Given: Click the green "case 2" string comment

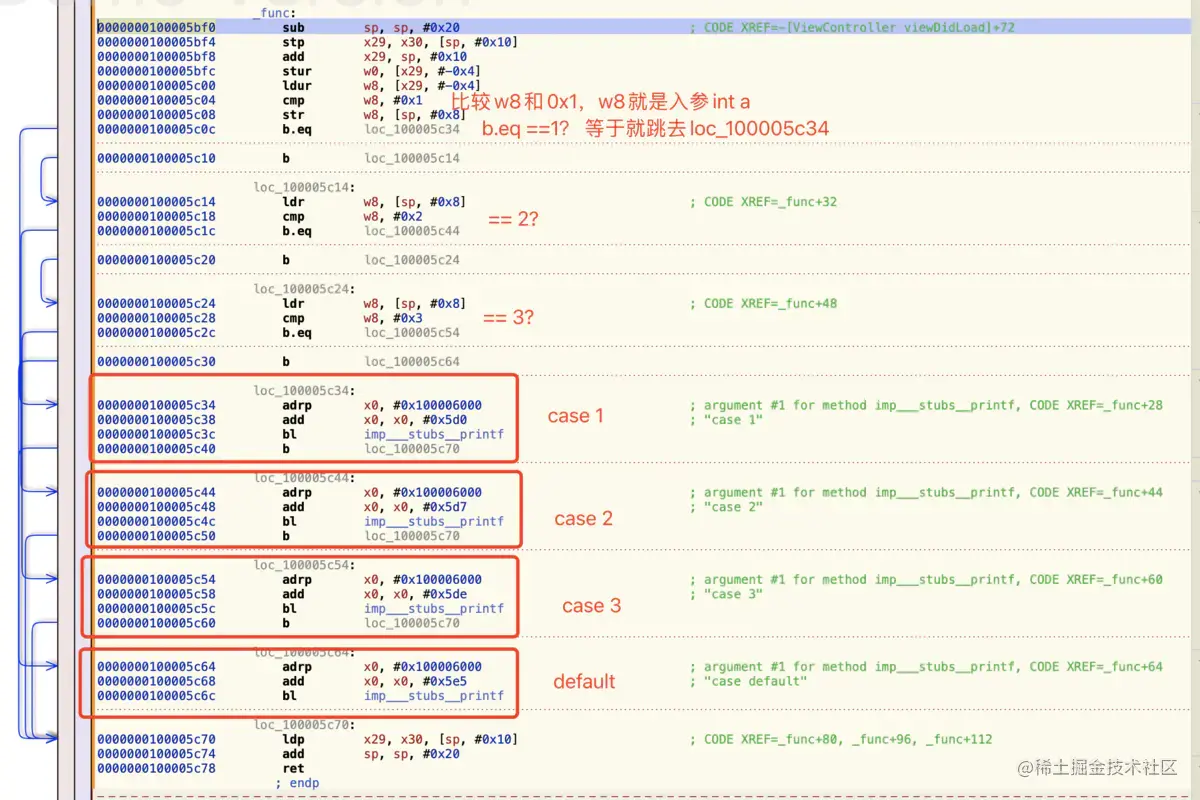Looking at the screenshot, I should [x=727, y=507].
